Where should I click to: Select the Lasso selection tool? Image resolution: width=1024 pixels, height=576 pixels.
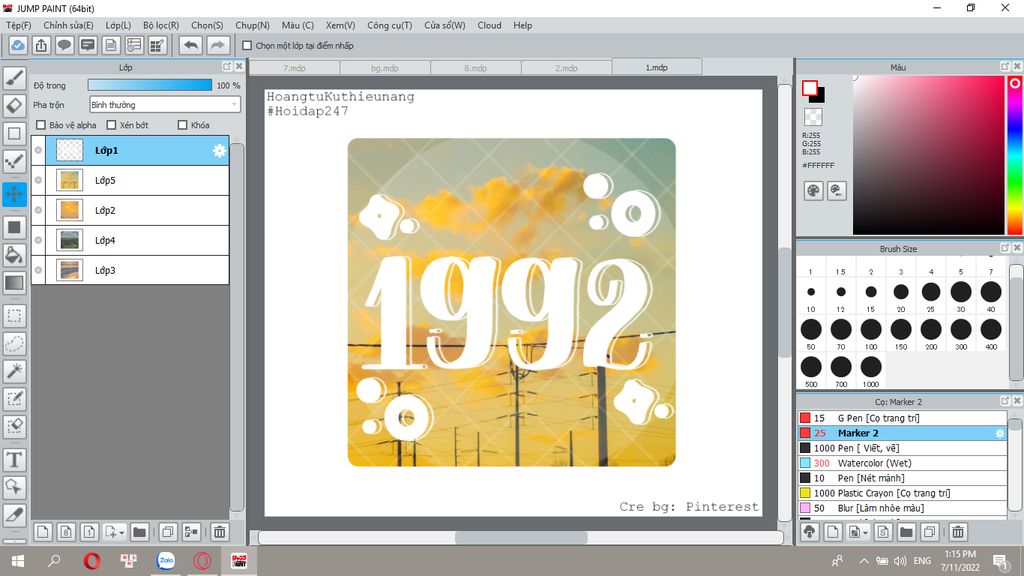tap(14, 344)
